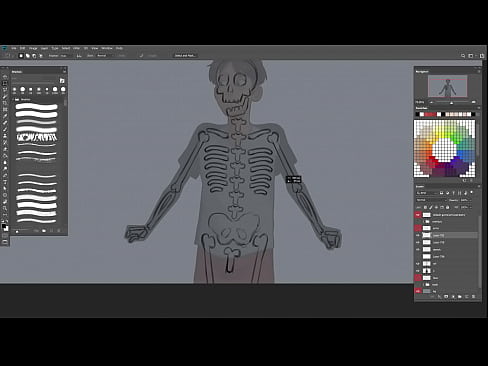The height and width of the screenshot is (366, 488).
Task: Open the Help menu
Action: pos(119,48)
